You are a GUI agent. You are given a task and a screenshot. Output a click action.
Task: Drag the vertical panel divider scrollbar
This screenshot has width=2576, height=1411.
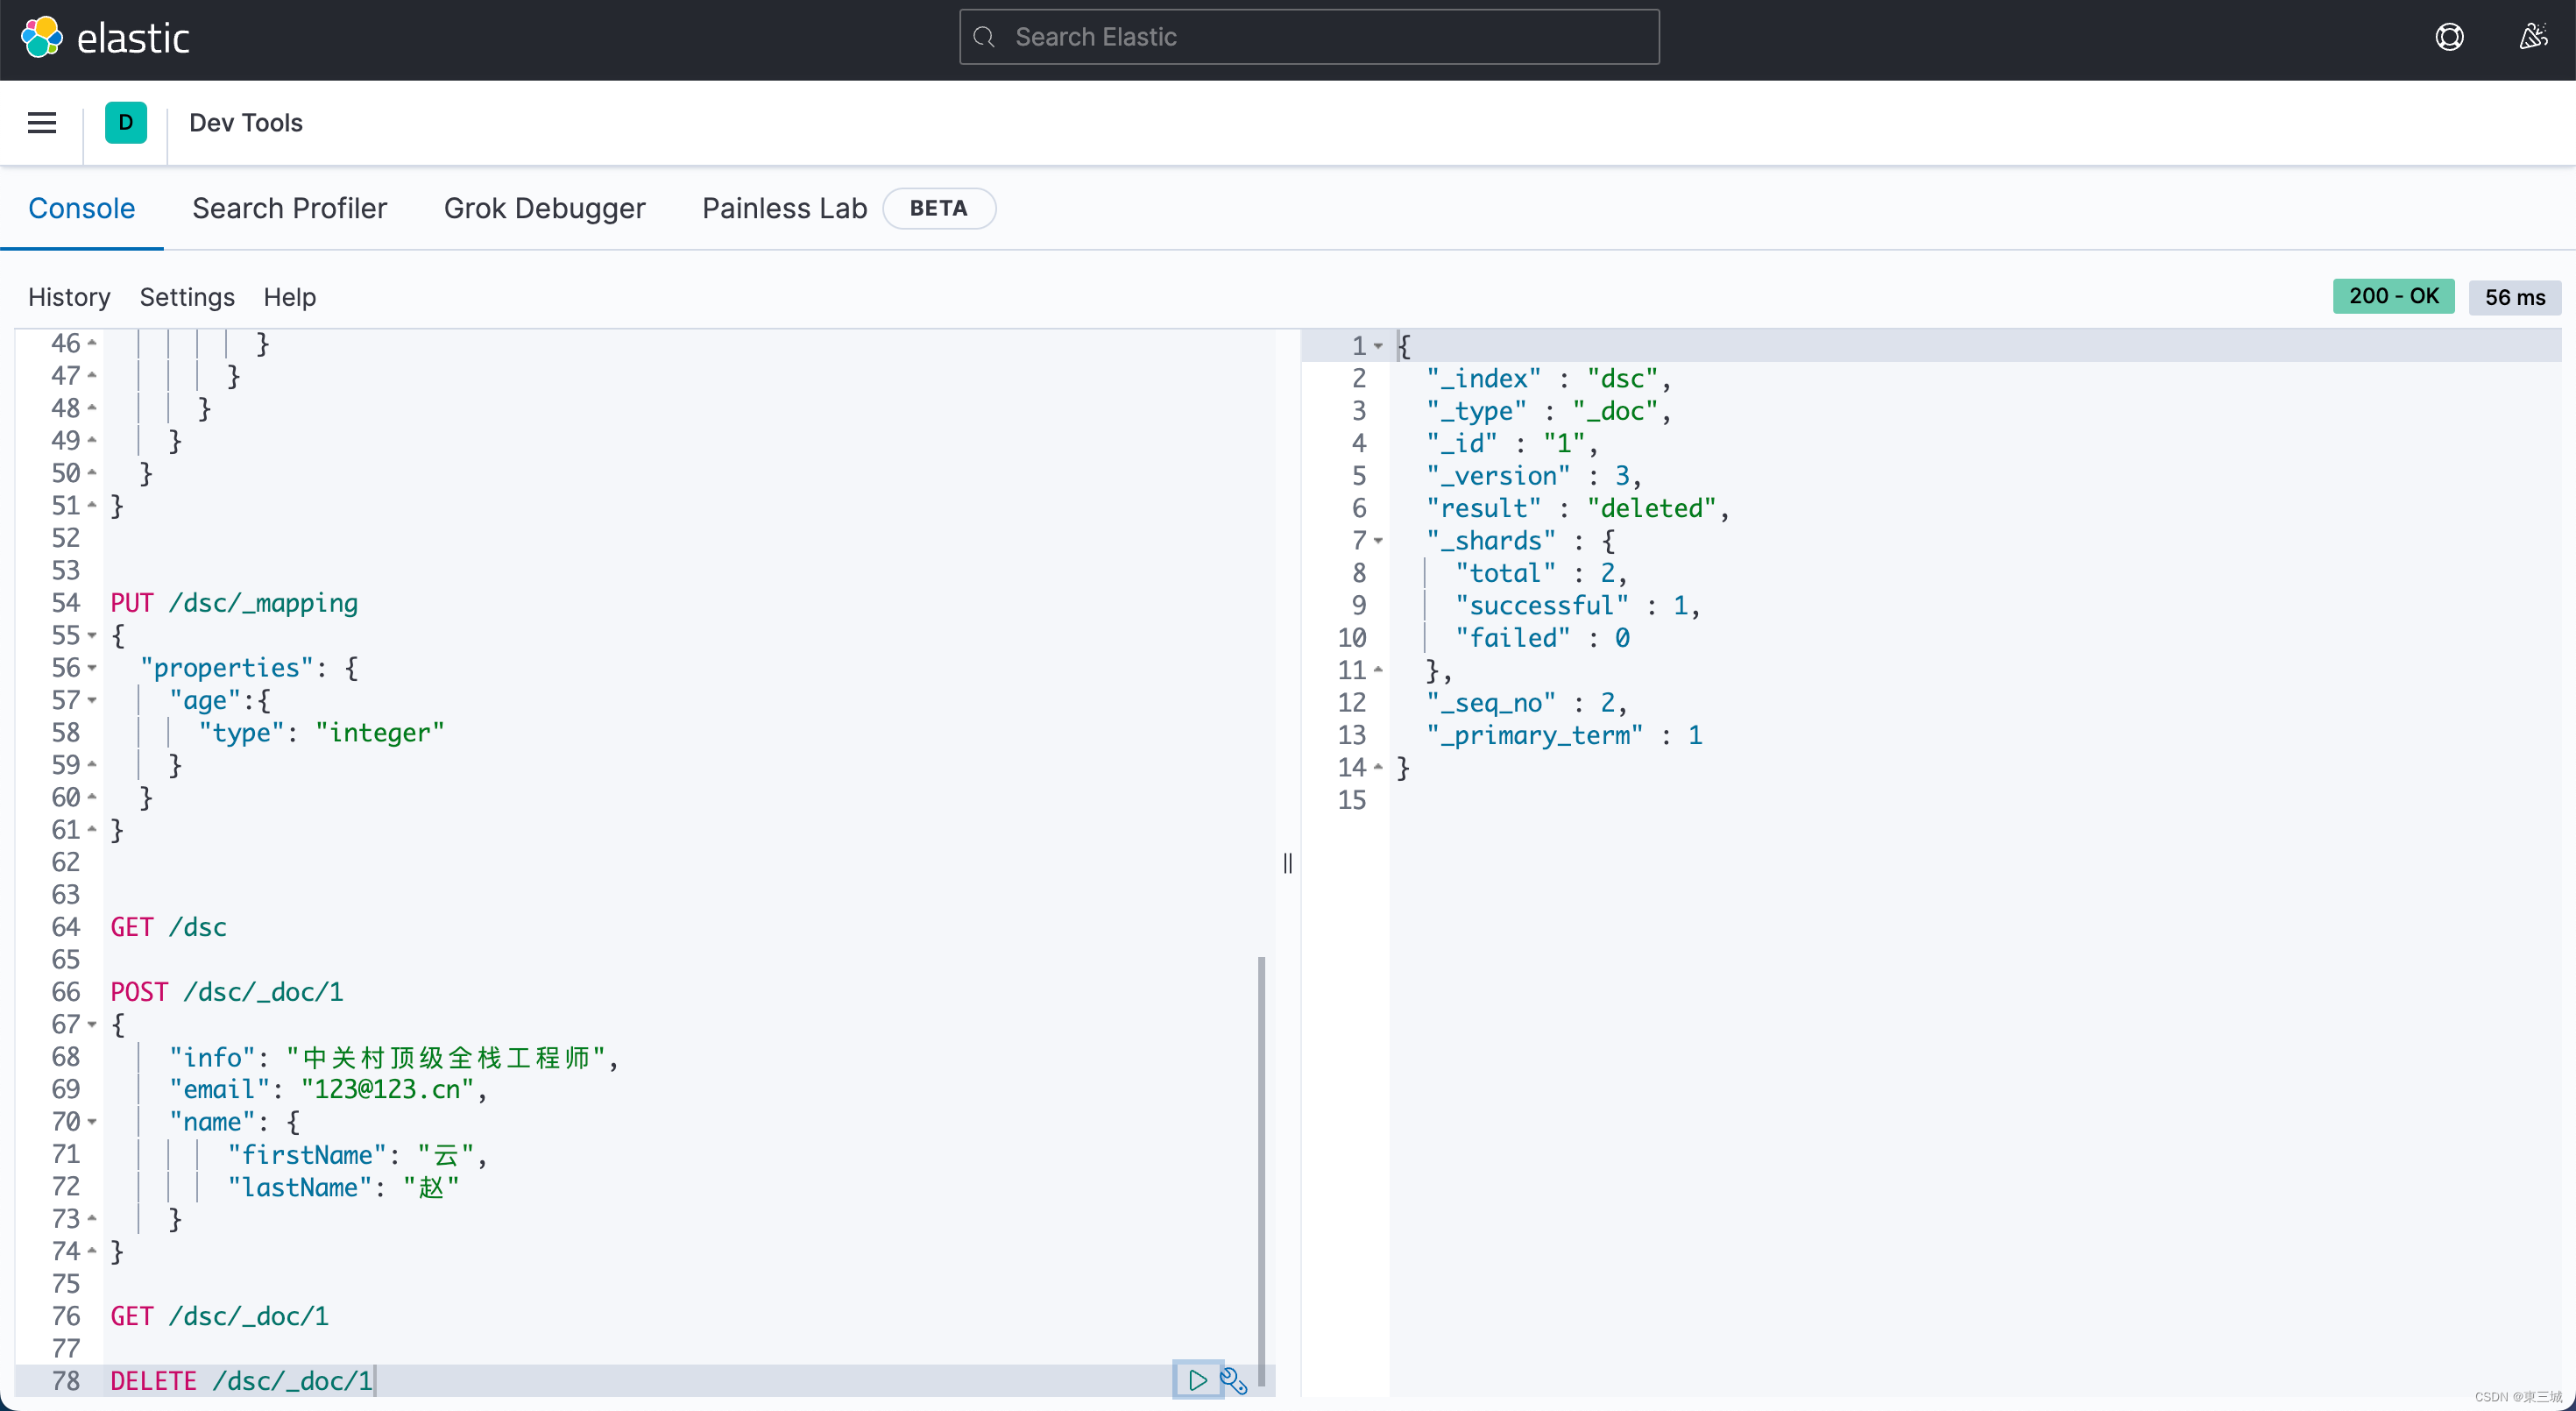click(1287, 863)
